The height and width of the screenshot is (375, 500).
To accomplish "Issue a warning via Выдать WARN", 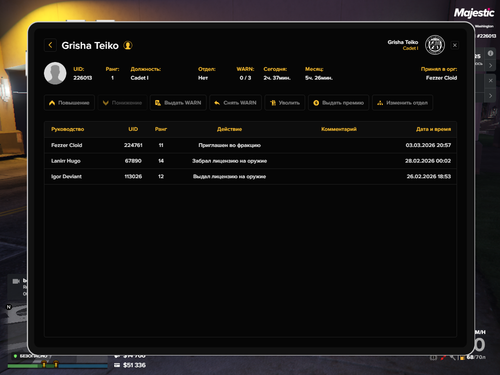I will (178, 103).
